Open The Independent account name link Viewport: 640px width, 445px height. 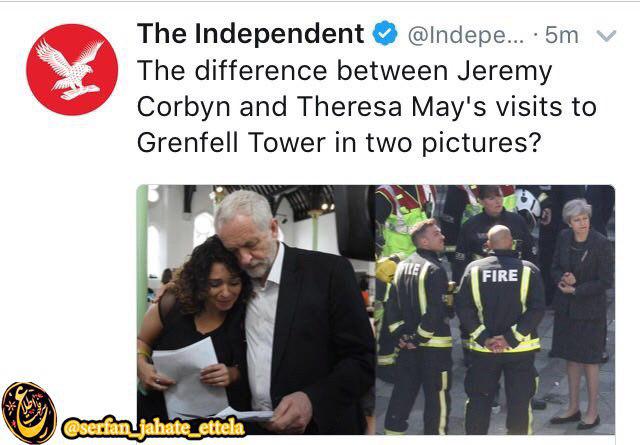[x=251, y=33]
